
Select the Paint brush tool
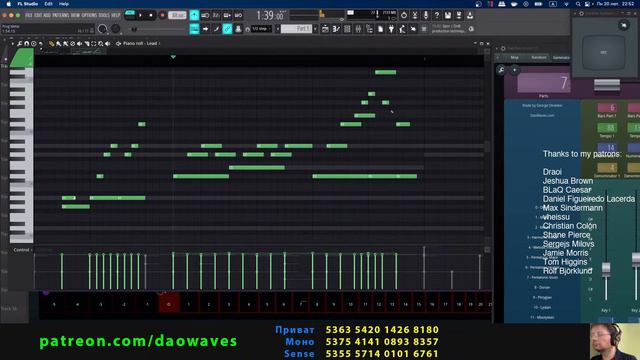pyautogui.click(x=58, y=43)
